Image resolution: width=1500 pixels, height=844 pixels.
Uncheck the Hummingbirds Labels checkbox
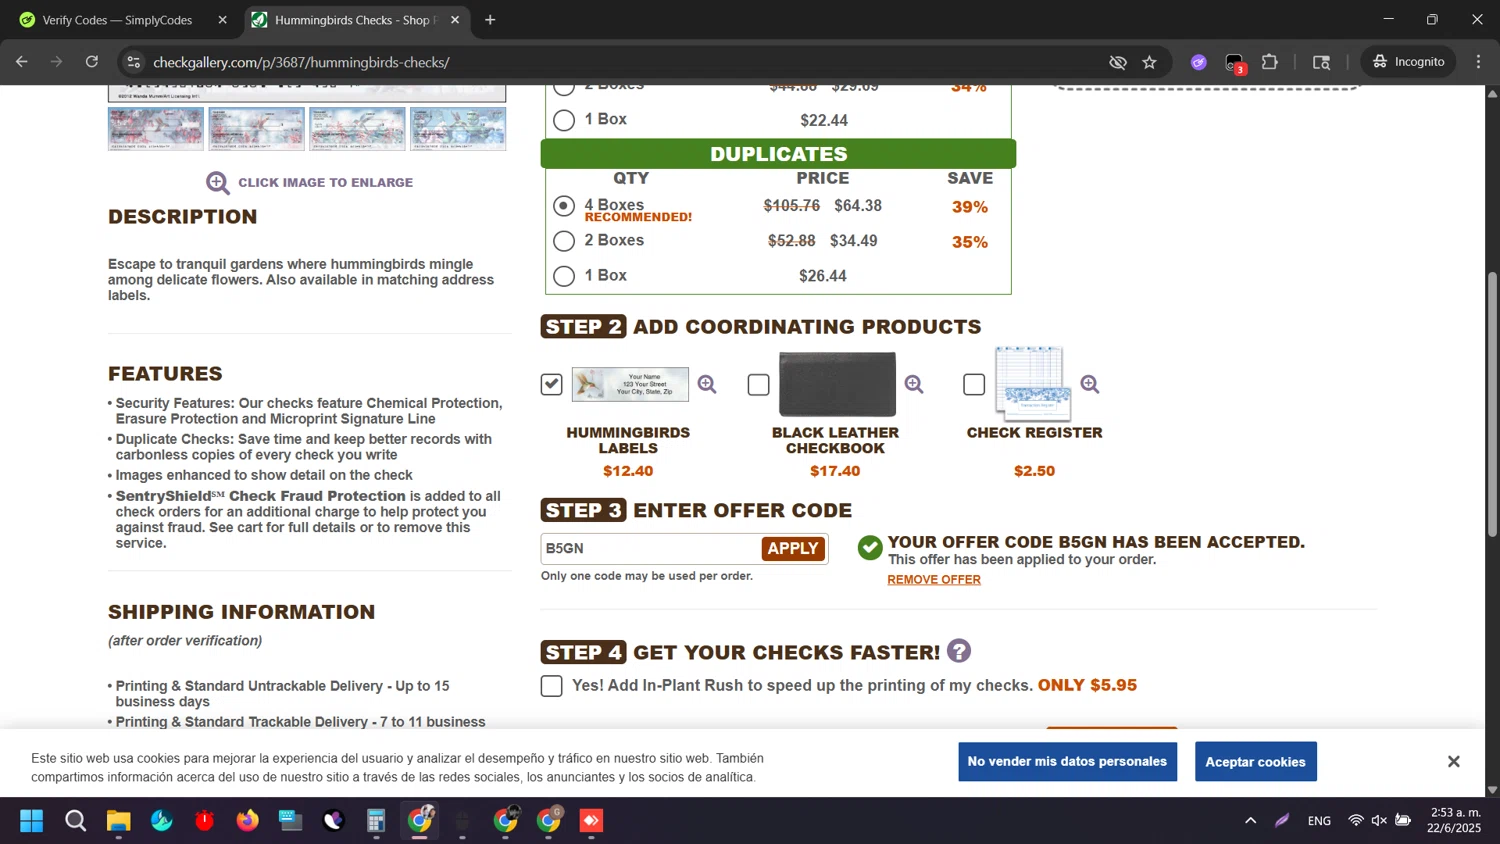pos(552,384)
